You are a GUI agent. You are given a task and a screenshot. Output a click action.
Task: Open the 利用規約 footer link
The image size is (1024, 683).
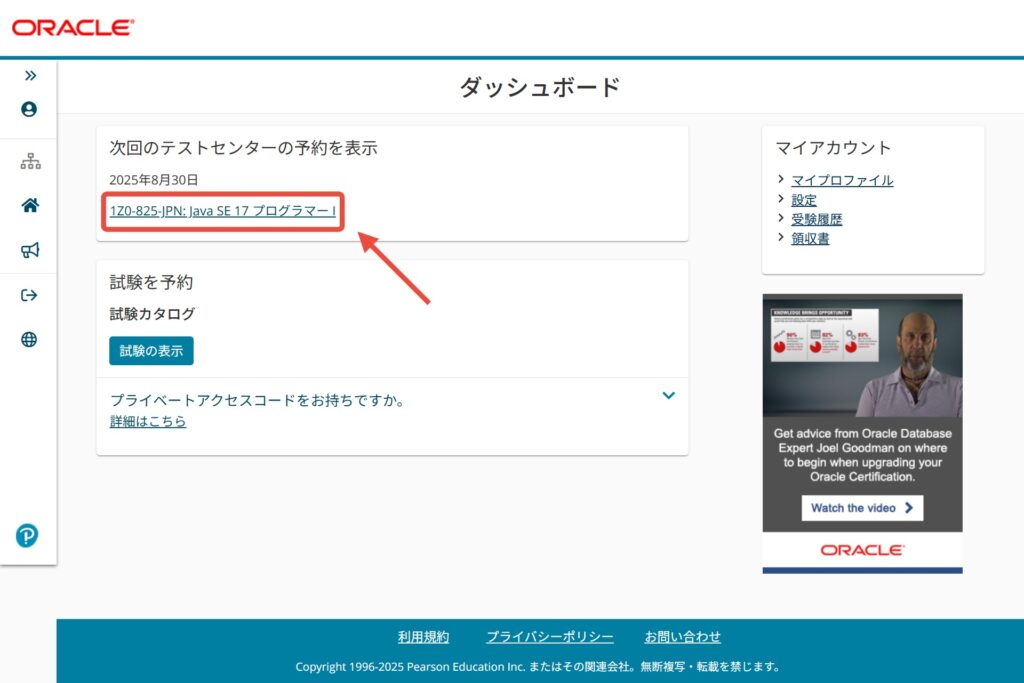point(423,637)
